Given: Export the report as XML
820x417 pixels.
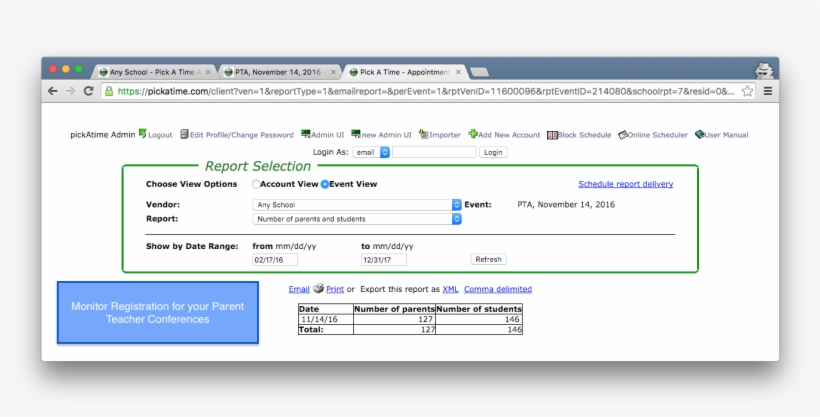Looking at the screenshot, I should click(x=450, y=289).
